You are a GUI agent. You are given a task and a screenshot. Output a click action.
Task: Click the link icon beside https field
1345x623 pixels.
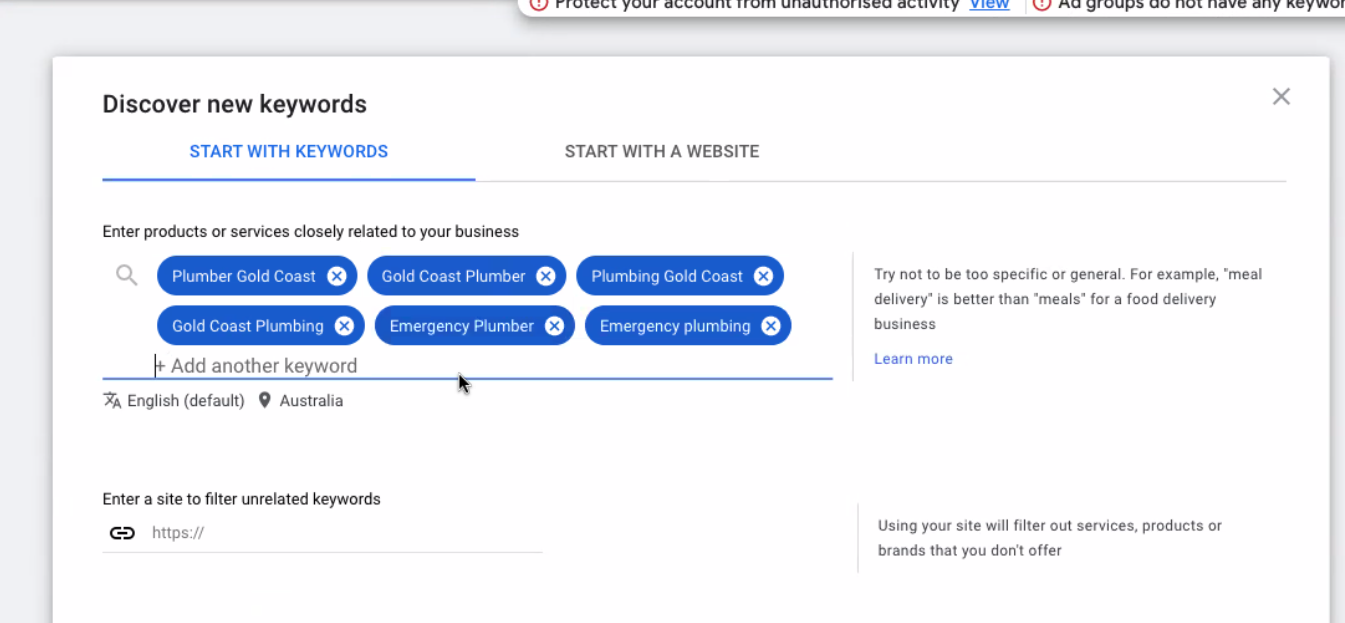(x=122, y=533)
